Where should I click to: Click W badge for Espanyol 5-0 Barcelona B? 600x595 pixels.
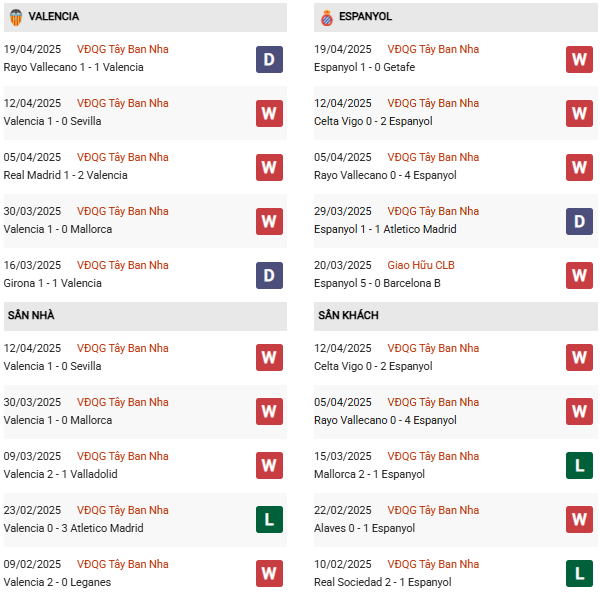pyautogui.click(x=579, y=275)
